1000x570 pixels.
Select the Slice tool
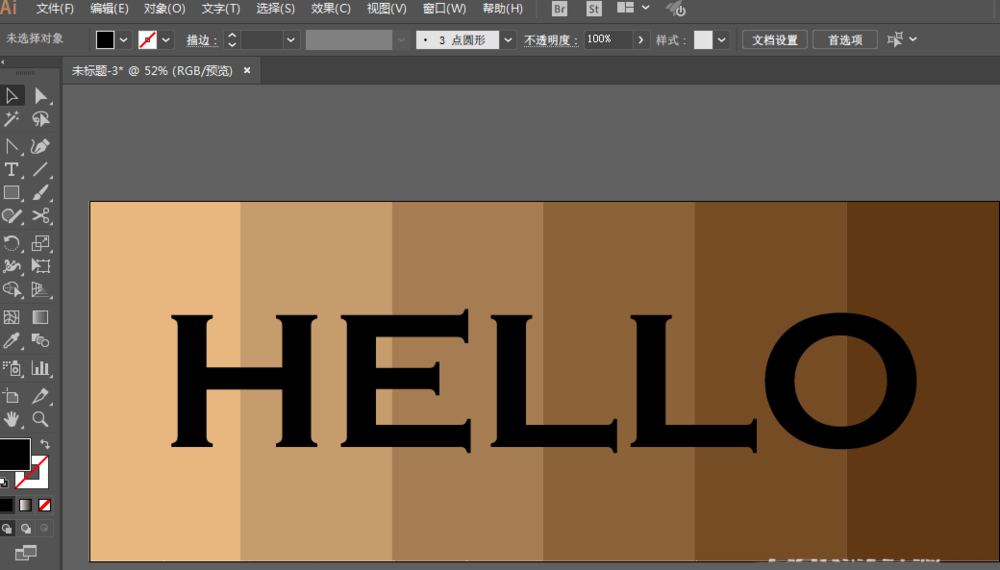(x=41, y=396)
